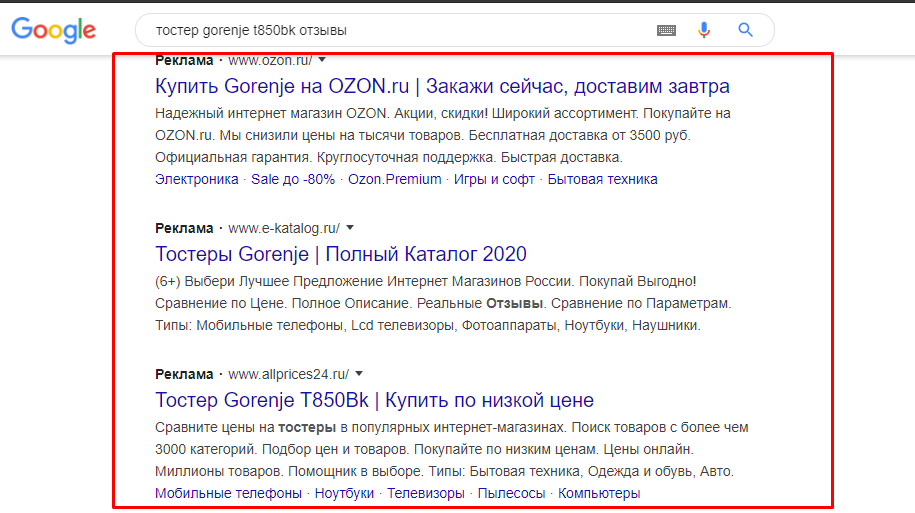Open the 'Тостер Gorenje T850Bk' ad title
915x513 pixels.
[375, 400]
